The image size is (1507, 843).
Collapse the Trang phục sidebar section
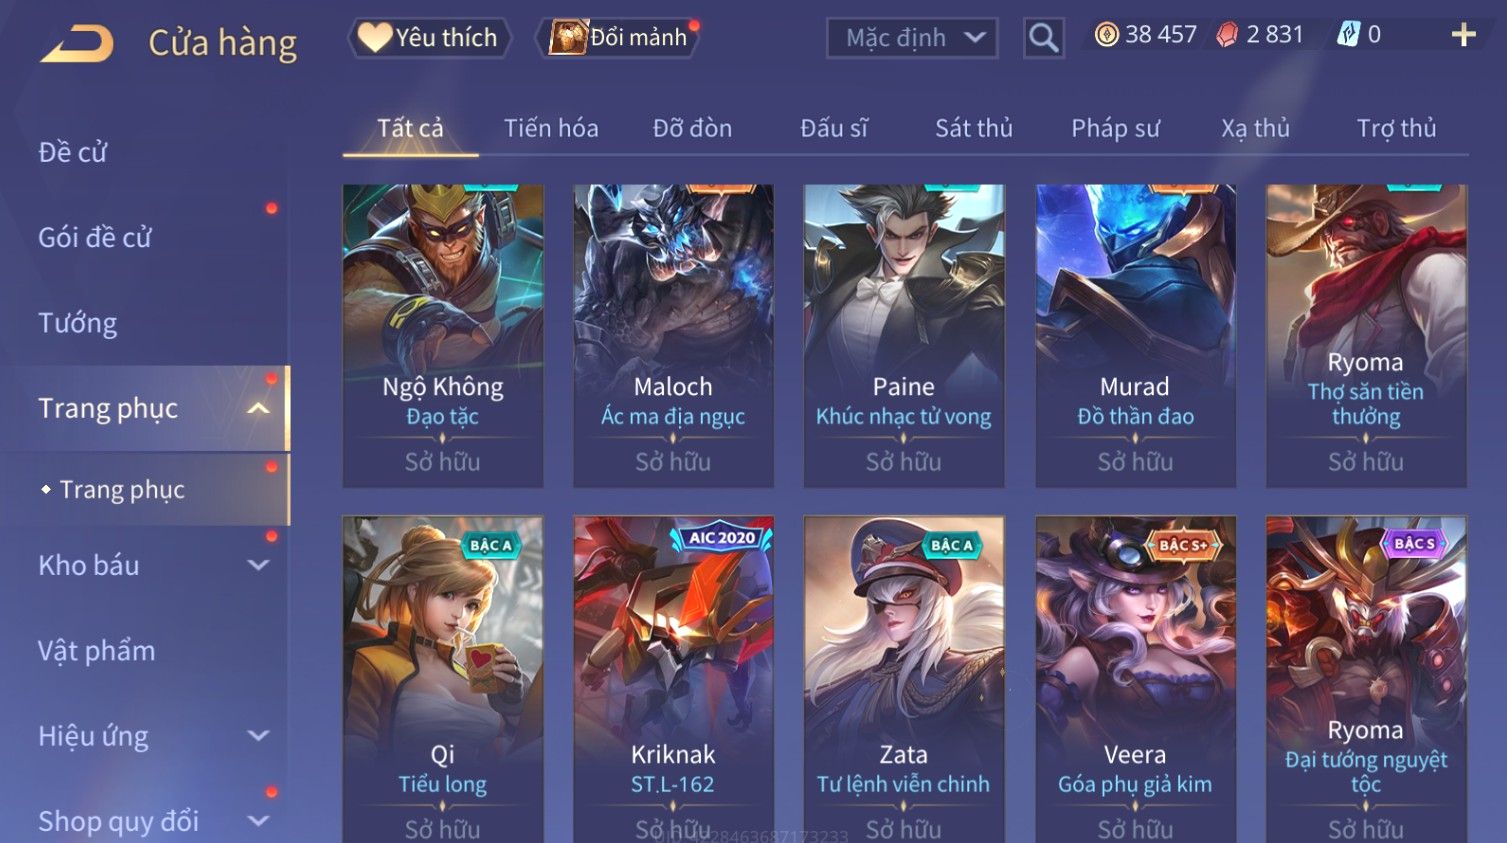pyautogui.click(x=258, y=408)
